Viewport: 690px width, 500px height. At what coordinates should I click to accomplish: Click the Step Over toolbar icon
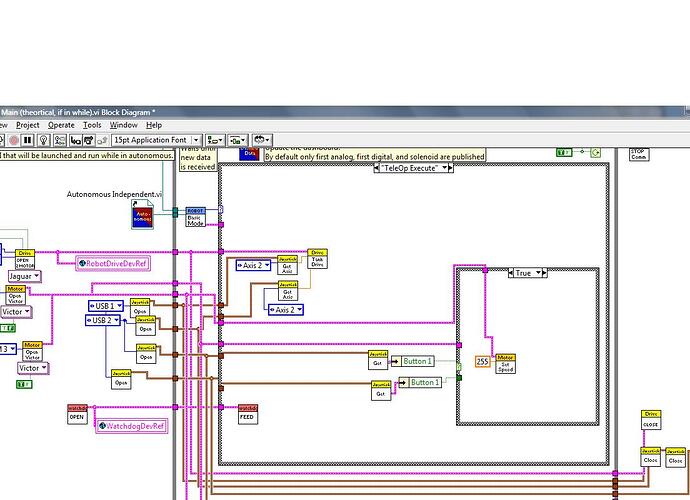pyautogui.click(x=89, y=140)
